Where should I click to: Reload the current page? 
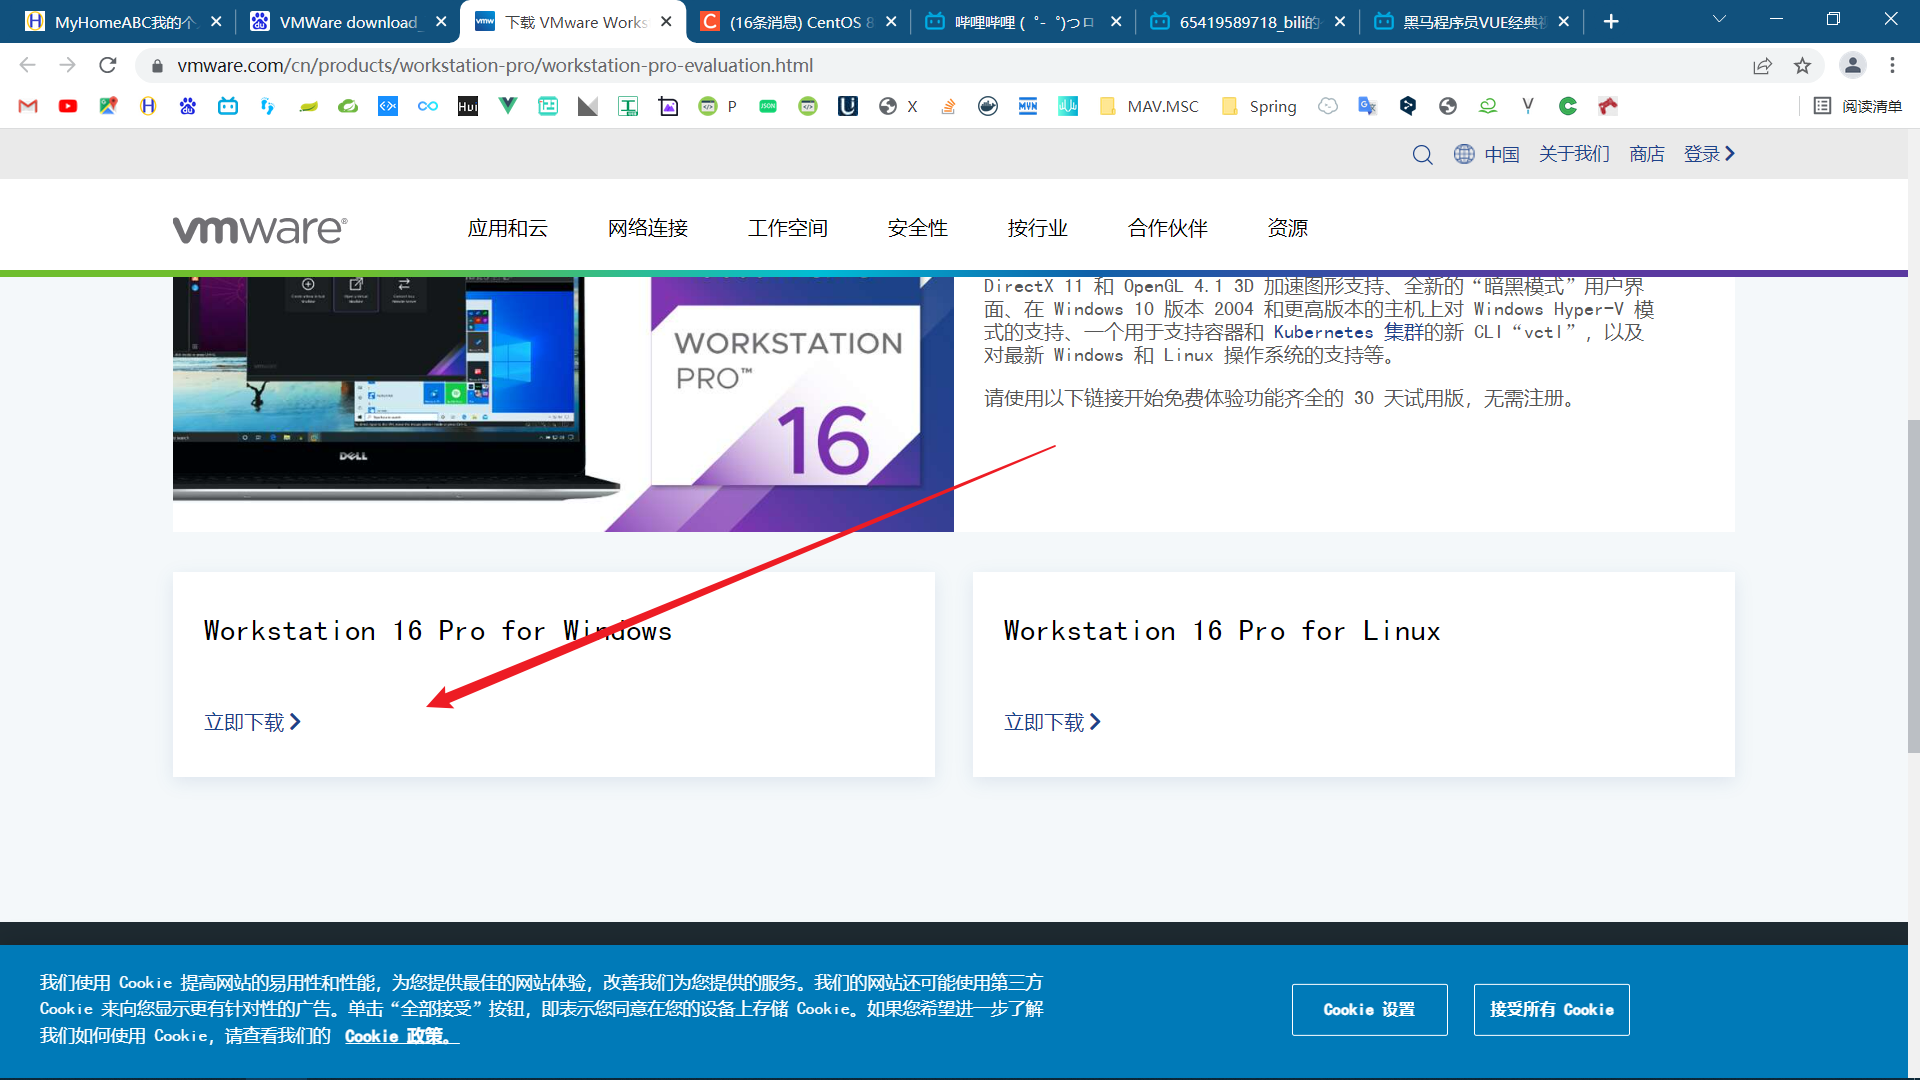coord(108,65)
